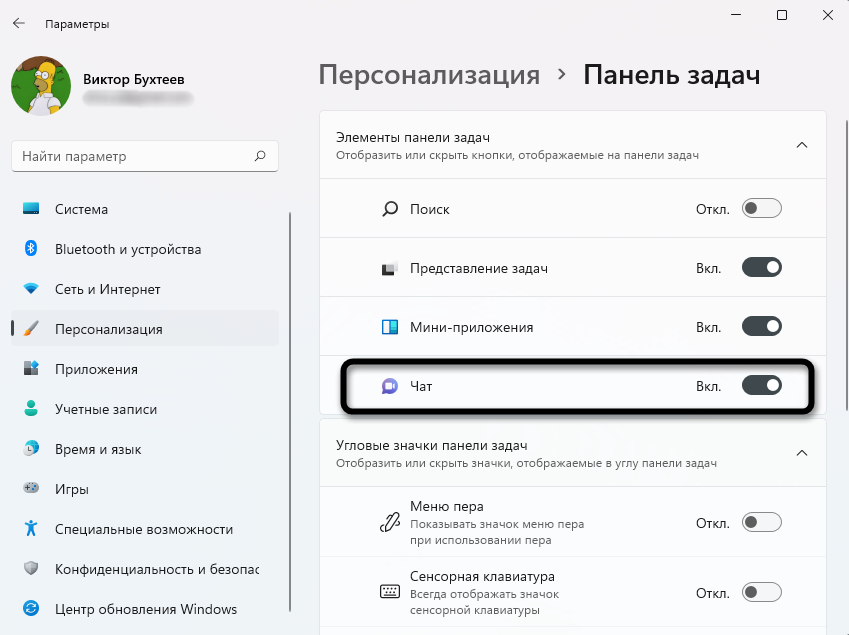Image resolution: width=849 pixels, height=635 pixels.
Task: Click the Меню пера pen icon
Action: [390, 522]
